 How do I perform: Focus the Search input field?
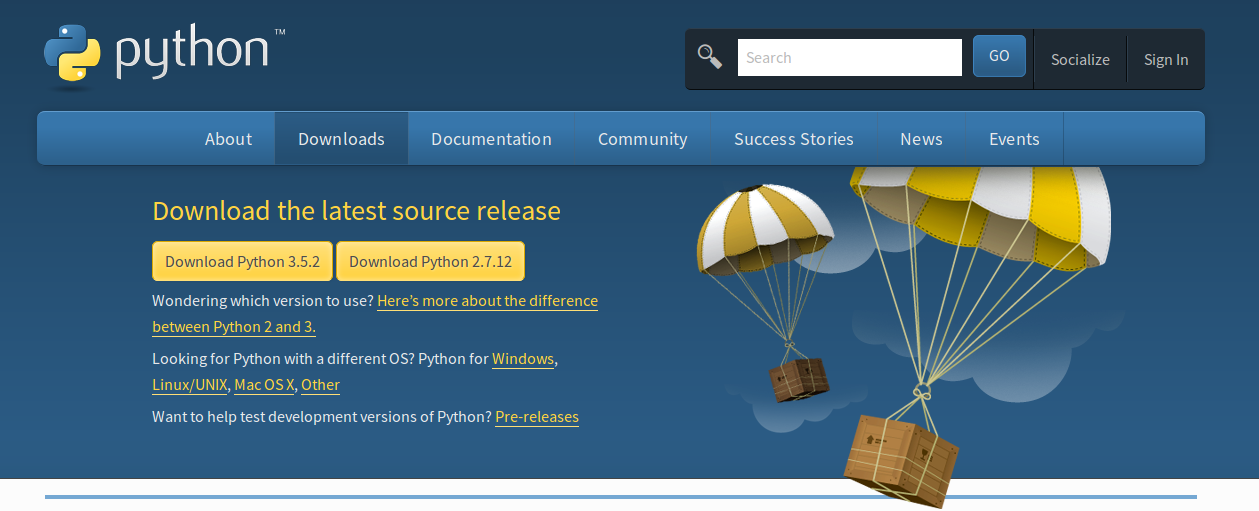849,57
